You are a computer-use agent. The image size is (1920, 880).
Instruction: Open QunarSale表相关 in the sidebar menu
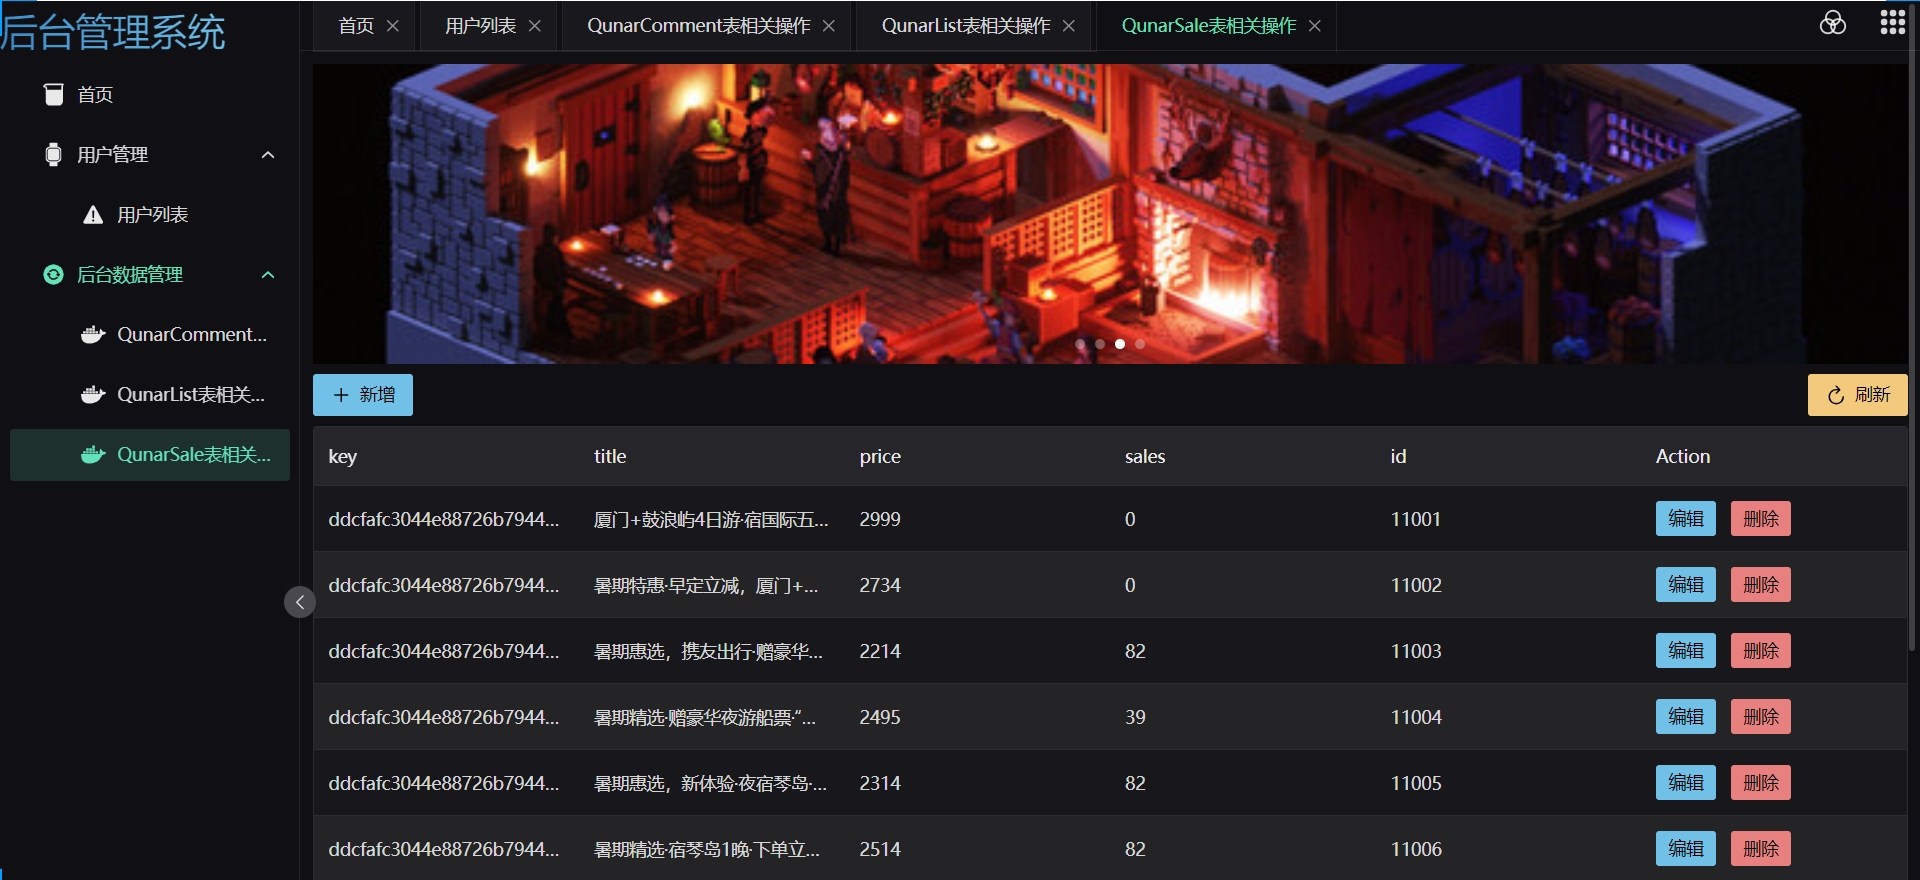click(150, 454)
